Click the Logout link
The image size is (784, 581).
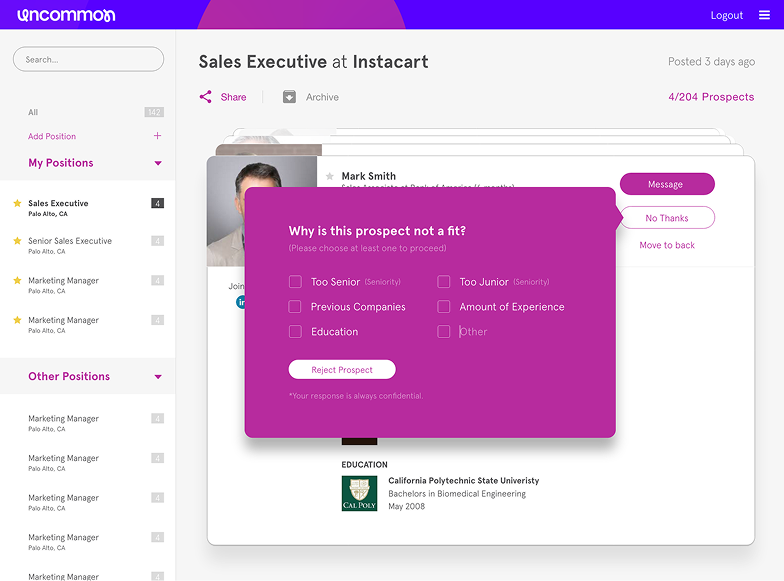click(726, 15)
